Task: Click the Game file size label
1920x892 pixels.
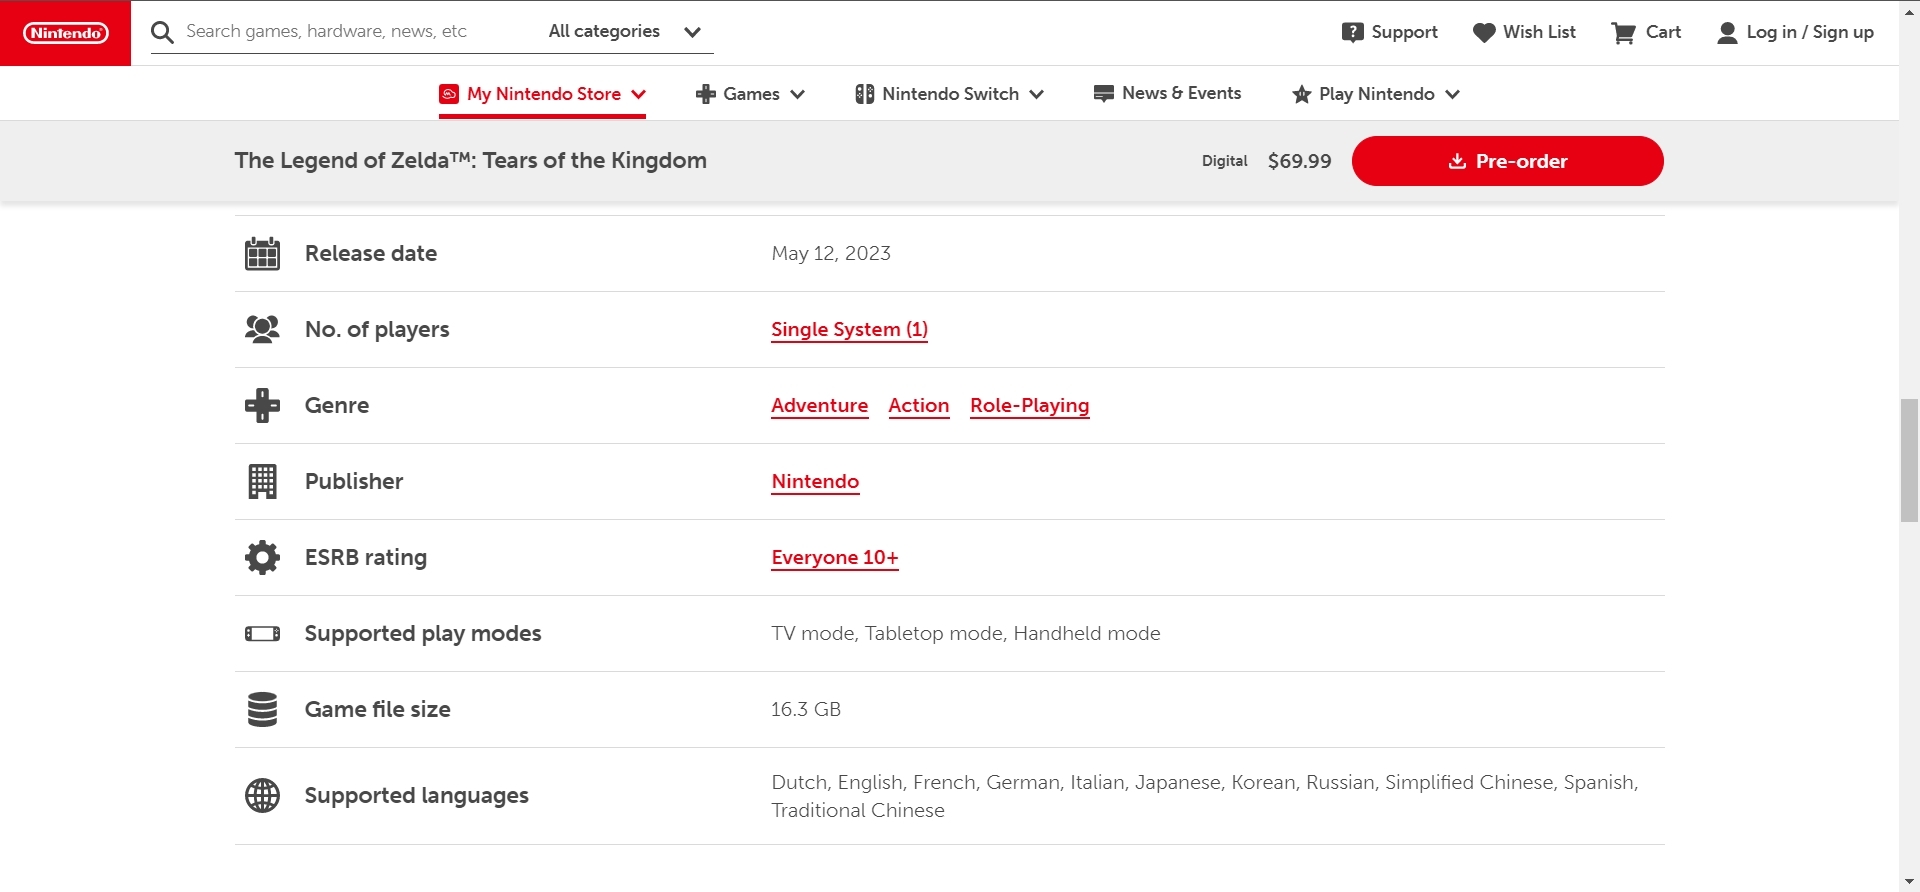Action: [x=378, y=709]
